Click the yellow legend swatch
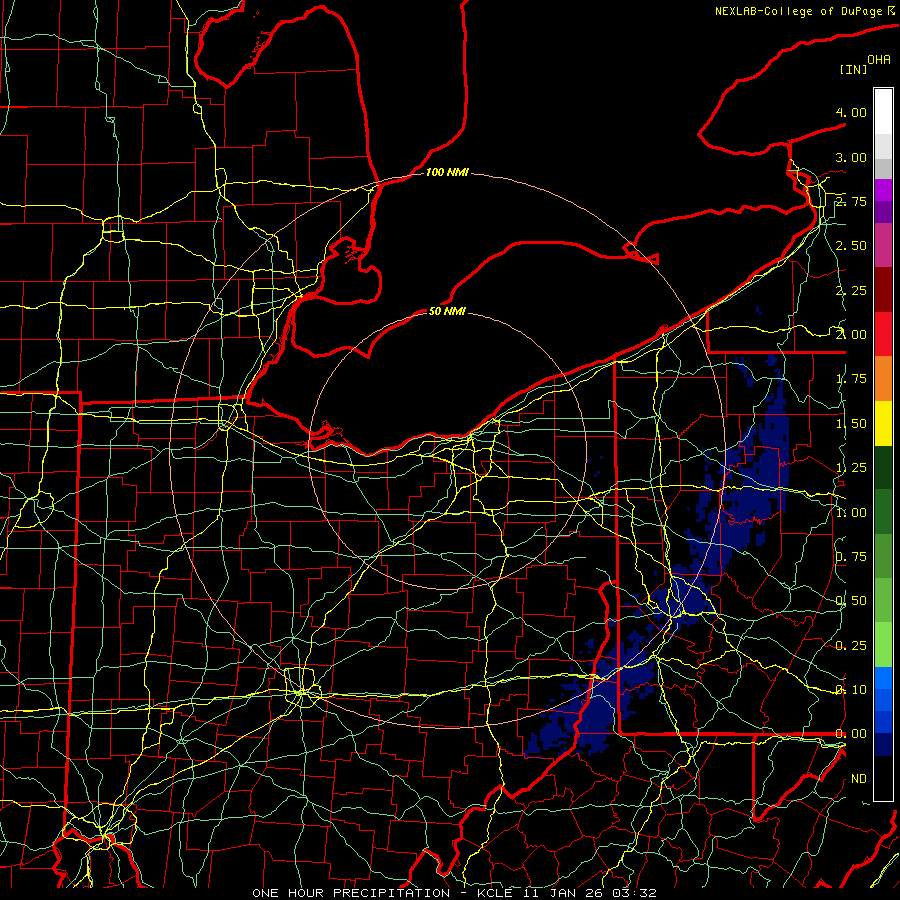Viewport: 900px width, 900px height. pyautogui.click(x=883, y=423)
